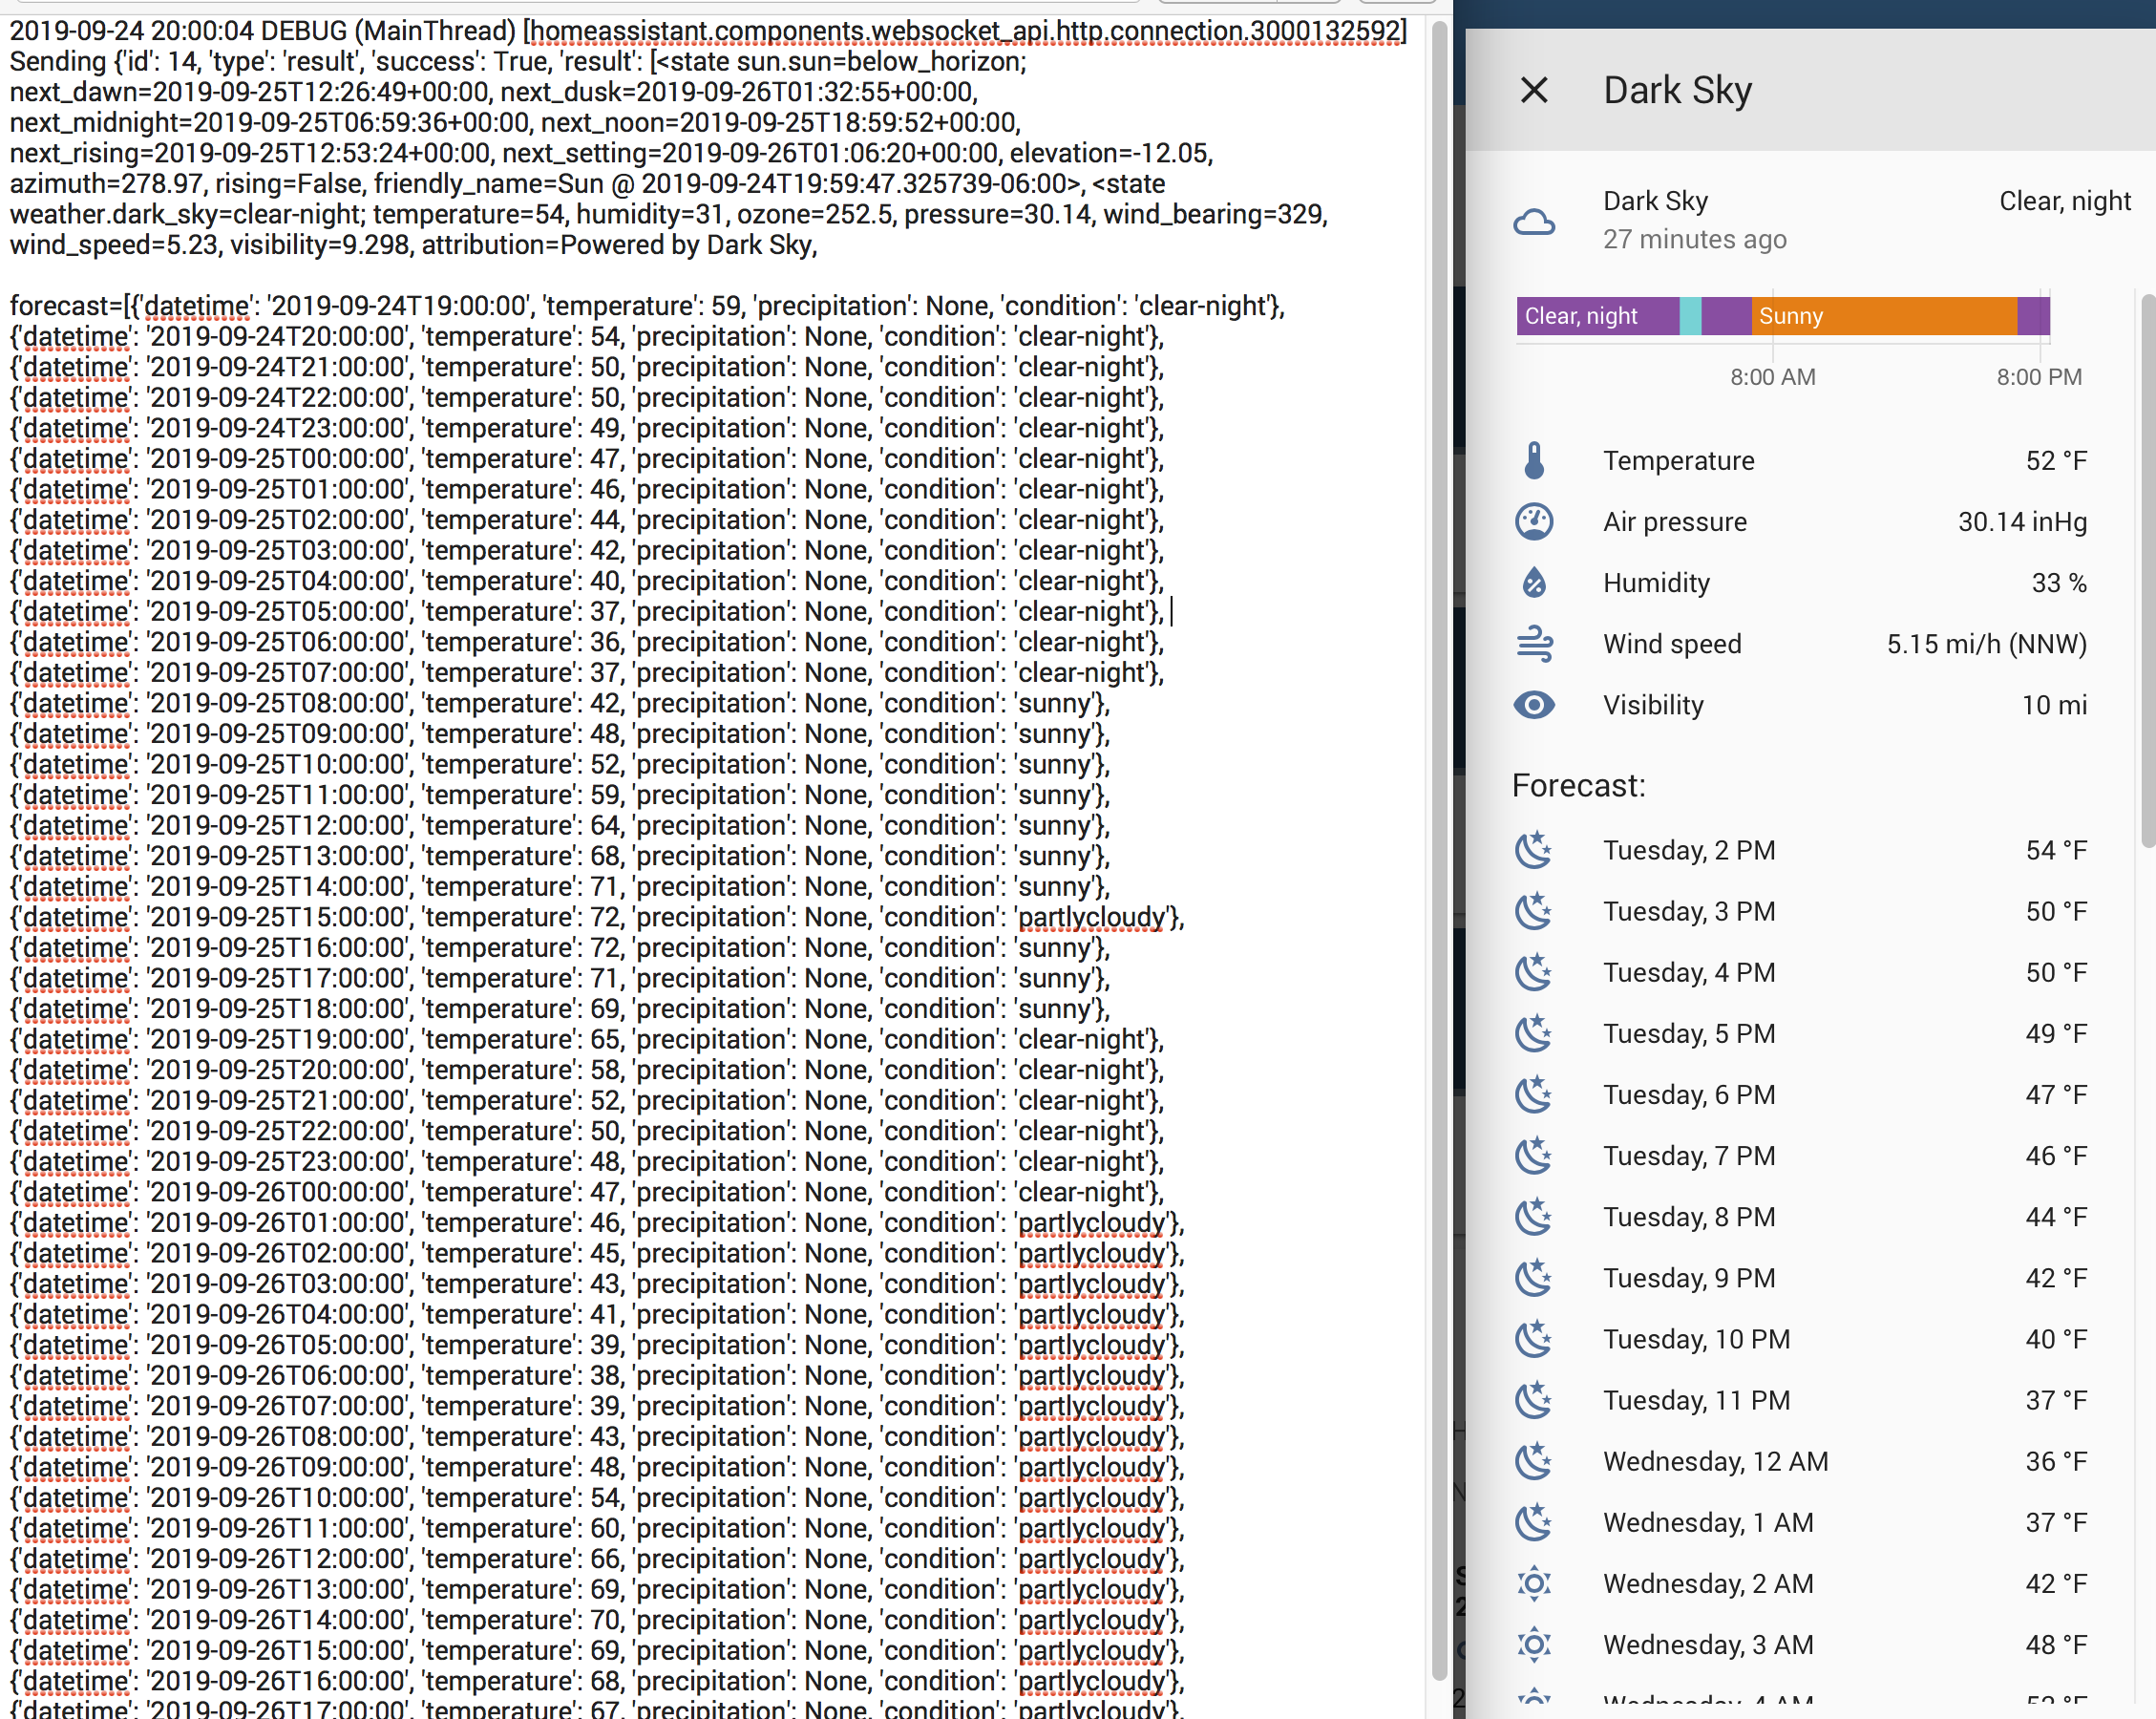Image resolution: width=2156 pixels, height=1719 pixels.
Task: Click the 8:00 PM timeline label
Action: point(2038,377)
